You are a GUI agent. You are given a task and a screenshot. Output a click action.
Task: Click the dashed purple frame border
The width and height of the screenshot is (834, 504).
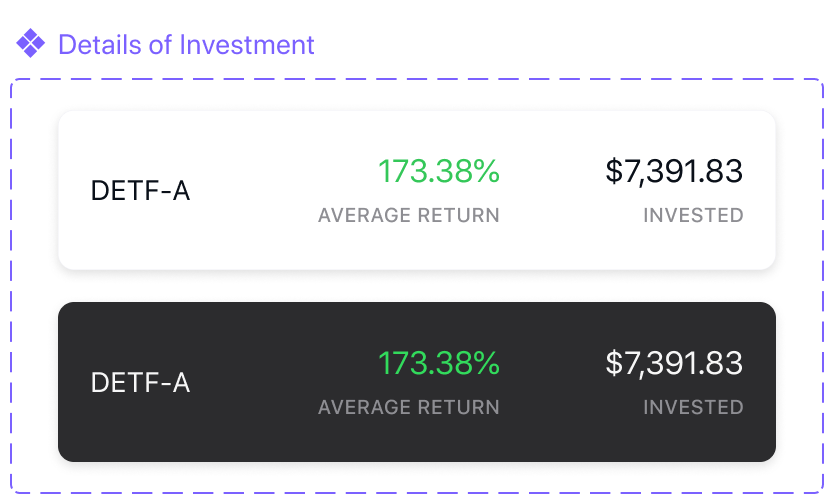(416, 79)
